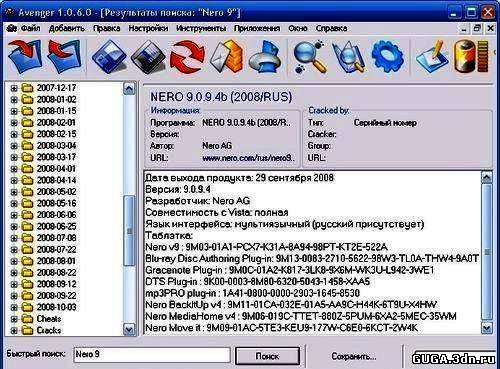Click the Gracenote Plug-in serial line
Screen dimensions: 500x369
pos(290,270)
